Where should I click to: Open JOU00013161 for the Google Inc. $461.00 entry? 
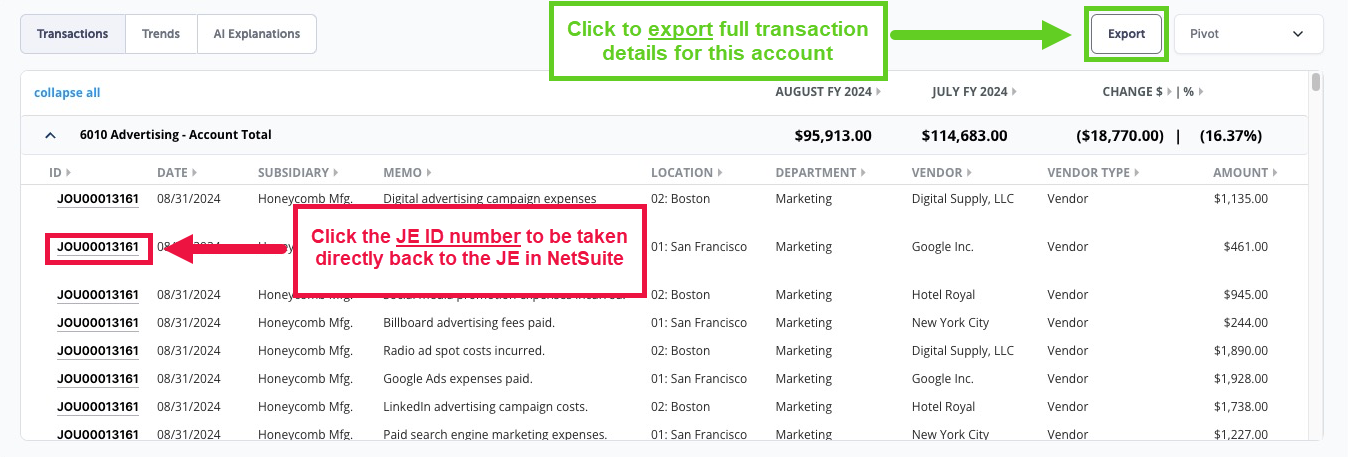click(x=98, y=247)
